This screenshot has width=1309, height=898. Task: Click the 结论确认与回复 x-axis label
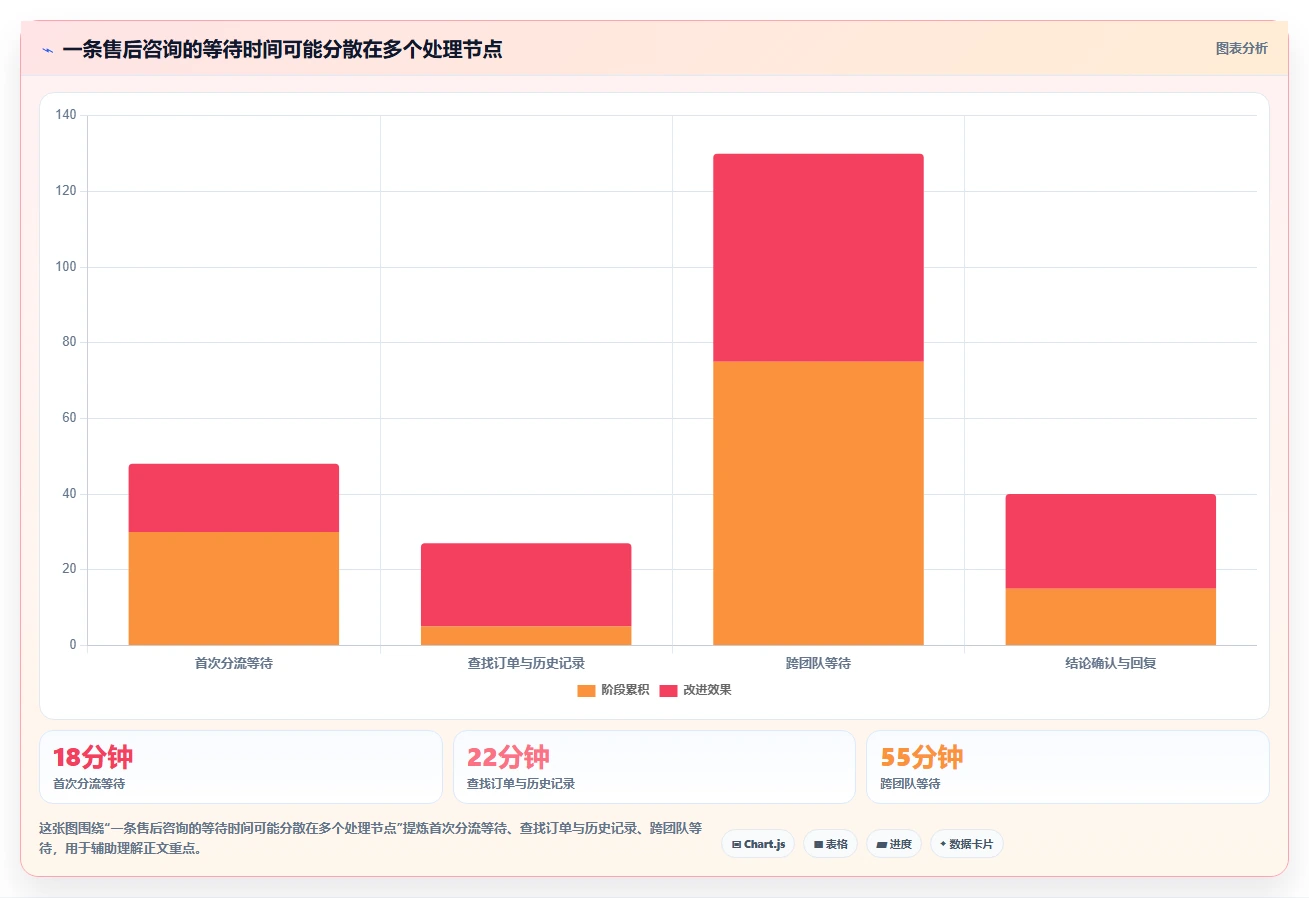coord(1111,663)
